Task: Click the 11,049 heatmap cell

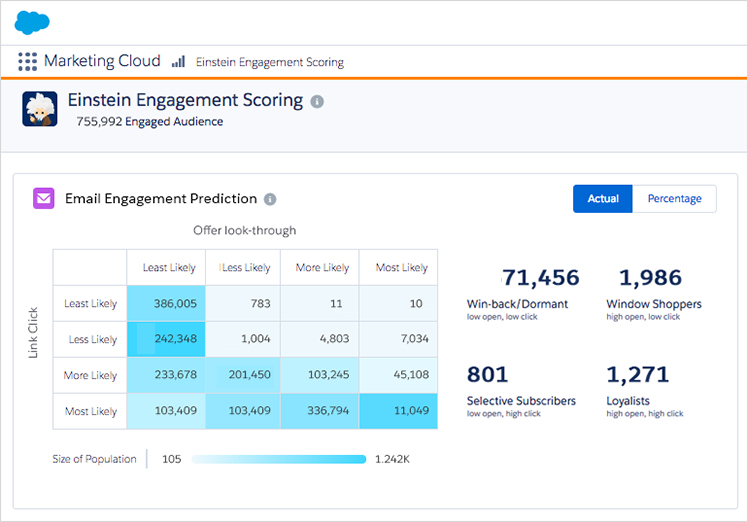Action: pyautogui.click(x=399, y=411)
